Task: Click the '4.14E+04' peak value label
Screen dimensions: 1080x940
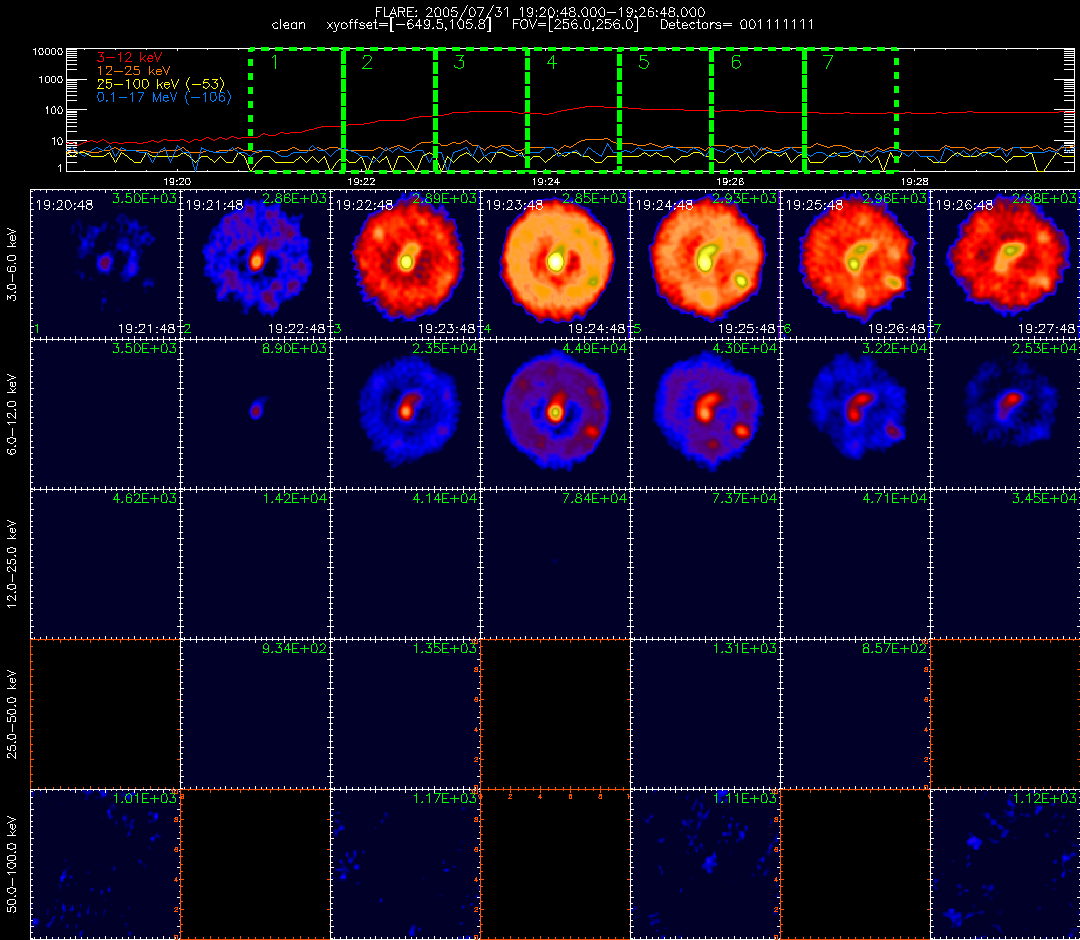Action: click(x=444, y=499)
